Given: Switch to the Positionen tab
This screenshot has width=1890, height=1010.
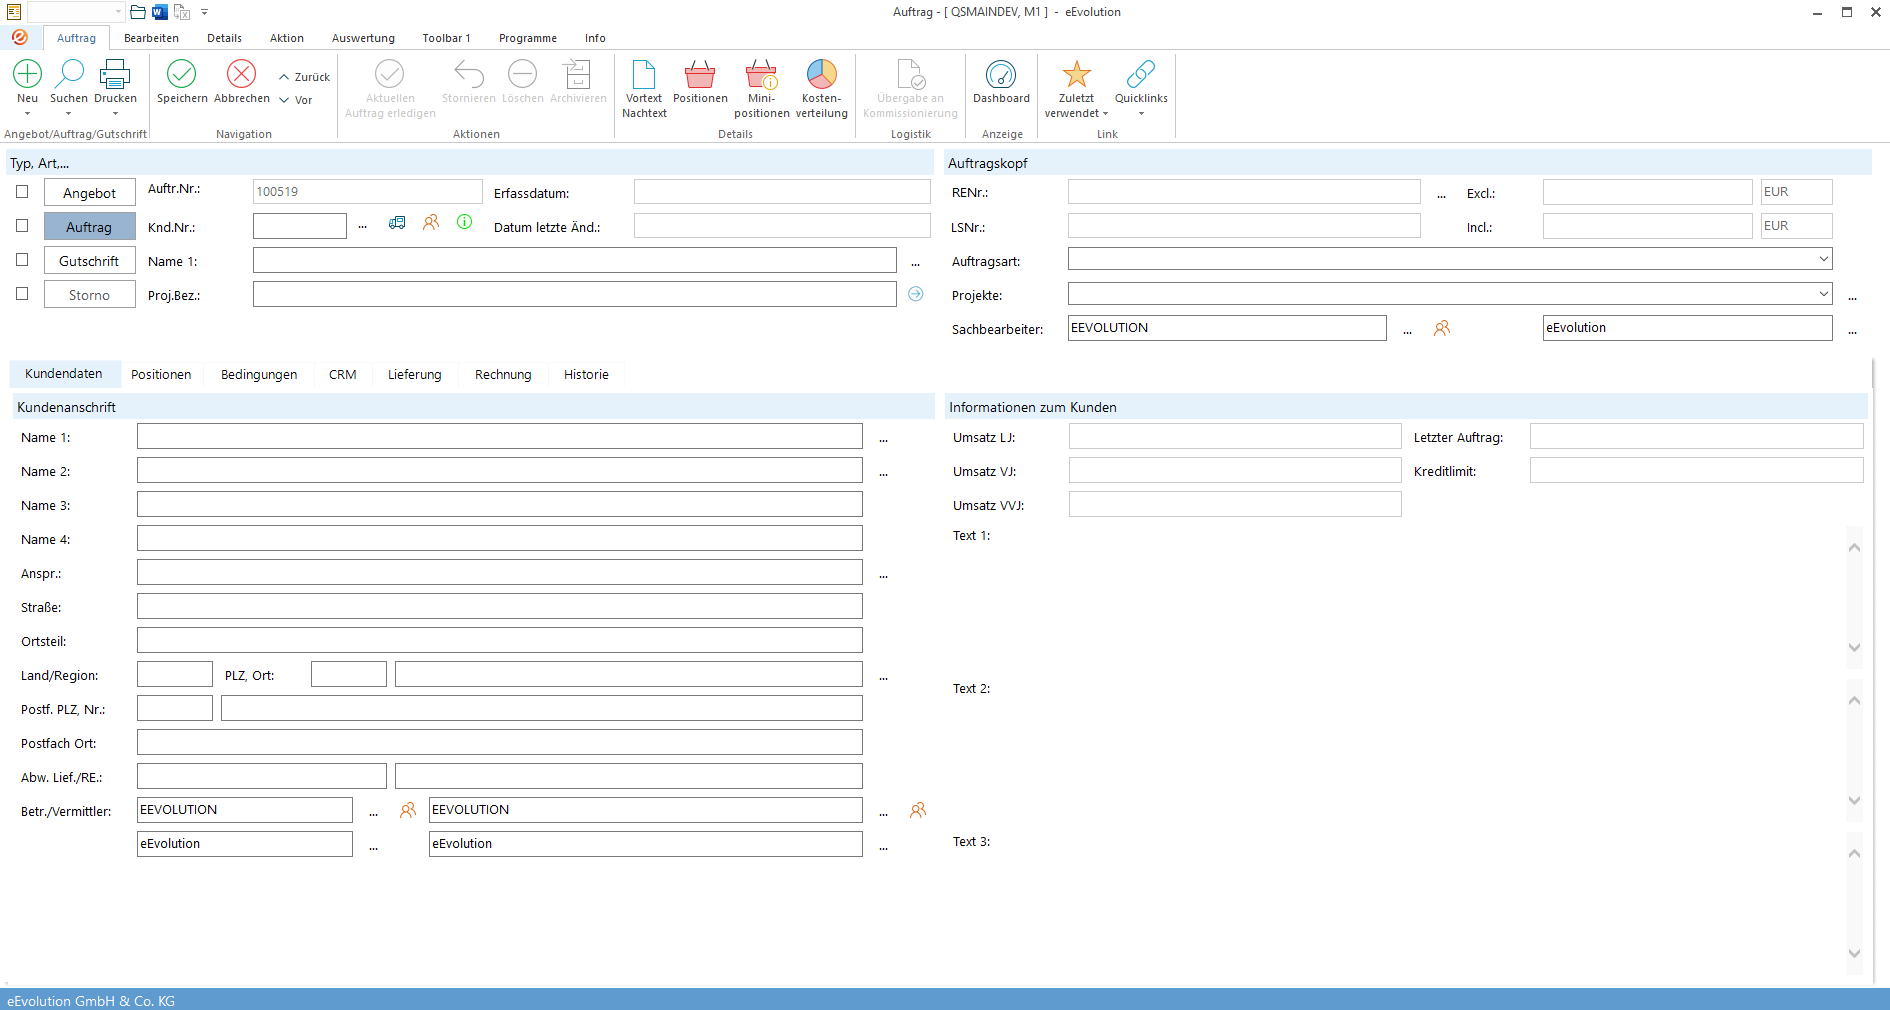Looking at the screenshot, I should tap(161, 374).
